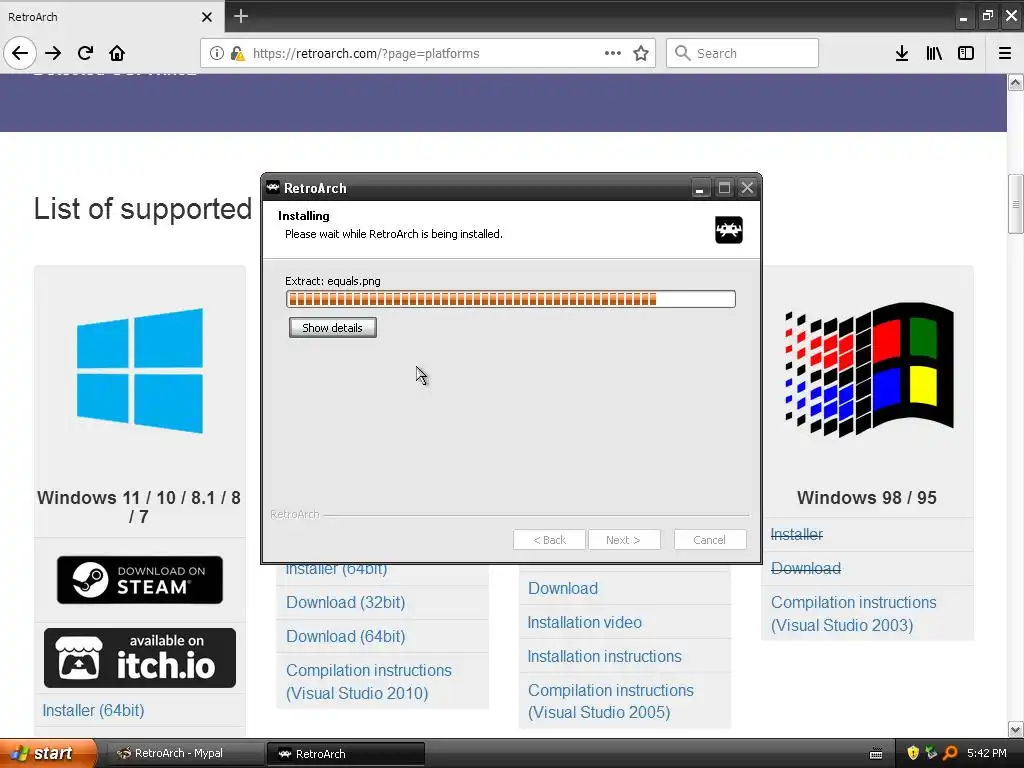Click struck-through Download link under Windows 98 / 95
Image resolution: width=1024 pixels, height=768 pixels.
click(806, 568)
